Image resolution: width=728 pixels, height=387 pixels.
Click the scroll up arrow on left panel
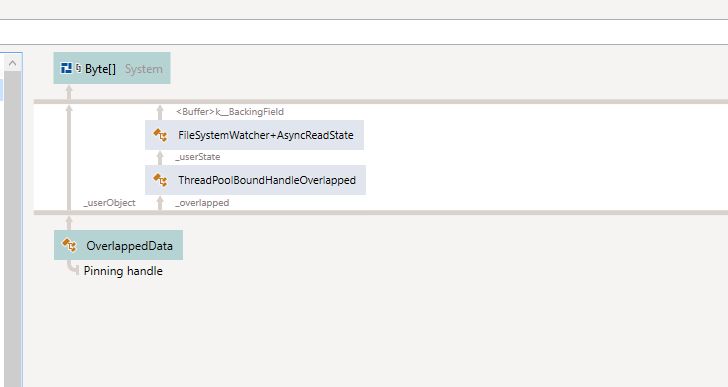tap(13, 62)
